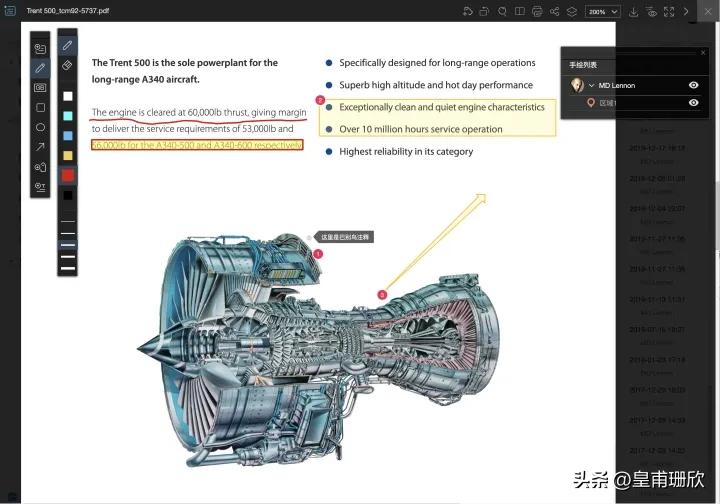The image size is (720, 504).
Task: Choose the pencil in the pen options panel
Action: tap(68, 45)
